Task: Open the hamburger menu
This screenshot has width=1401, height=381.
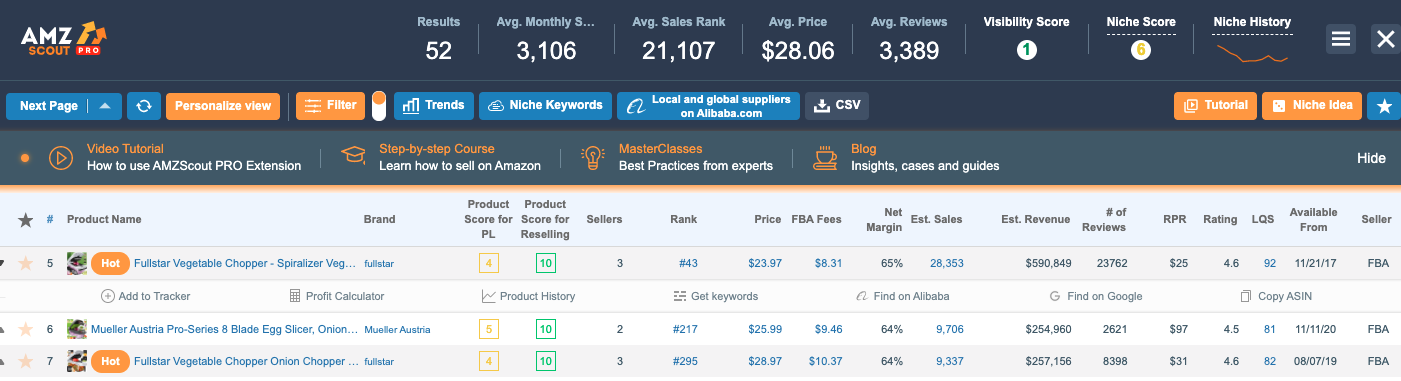Action: (x=1341, y=39)
